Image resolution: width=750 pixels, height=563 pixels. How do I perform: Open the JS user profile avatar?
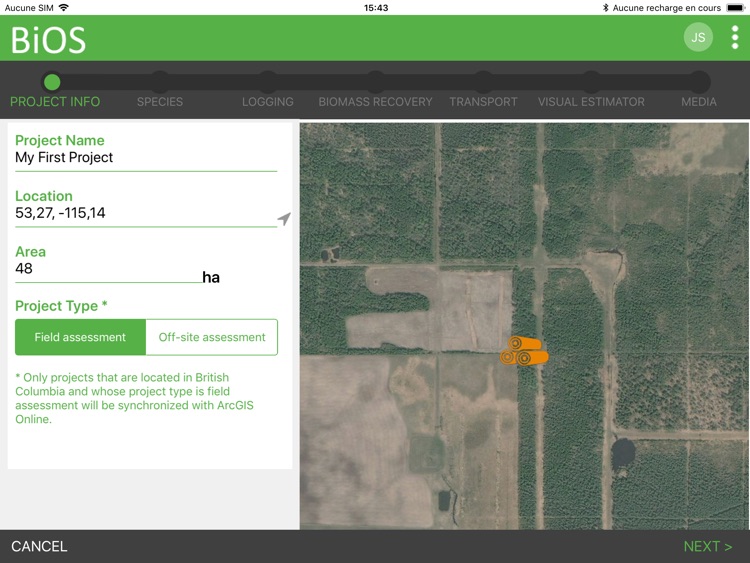(x=698, y=37)
